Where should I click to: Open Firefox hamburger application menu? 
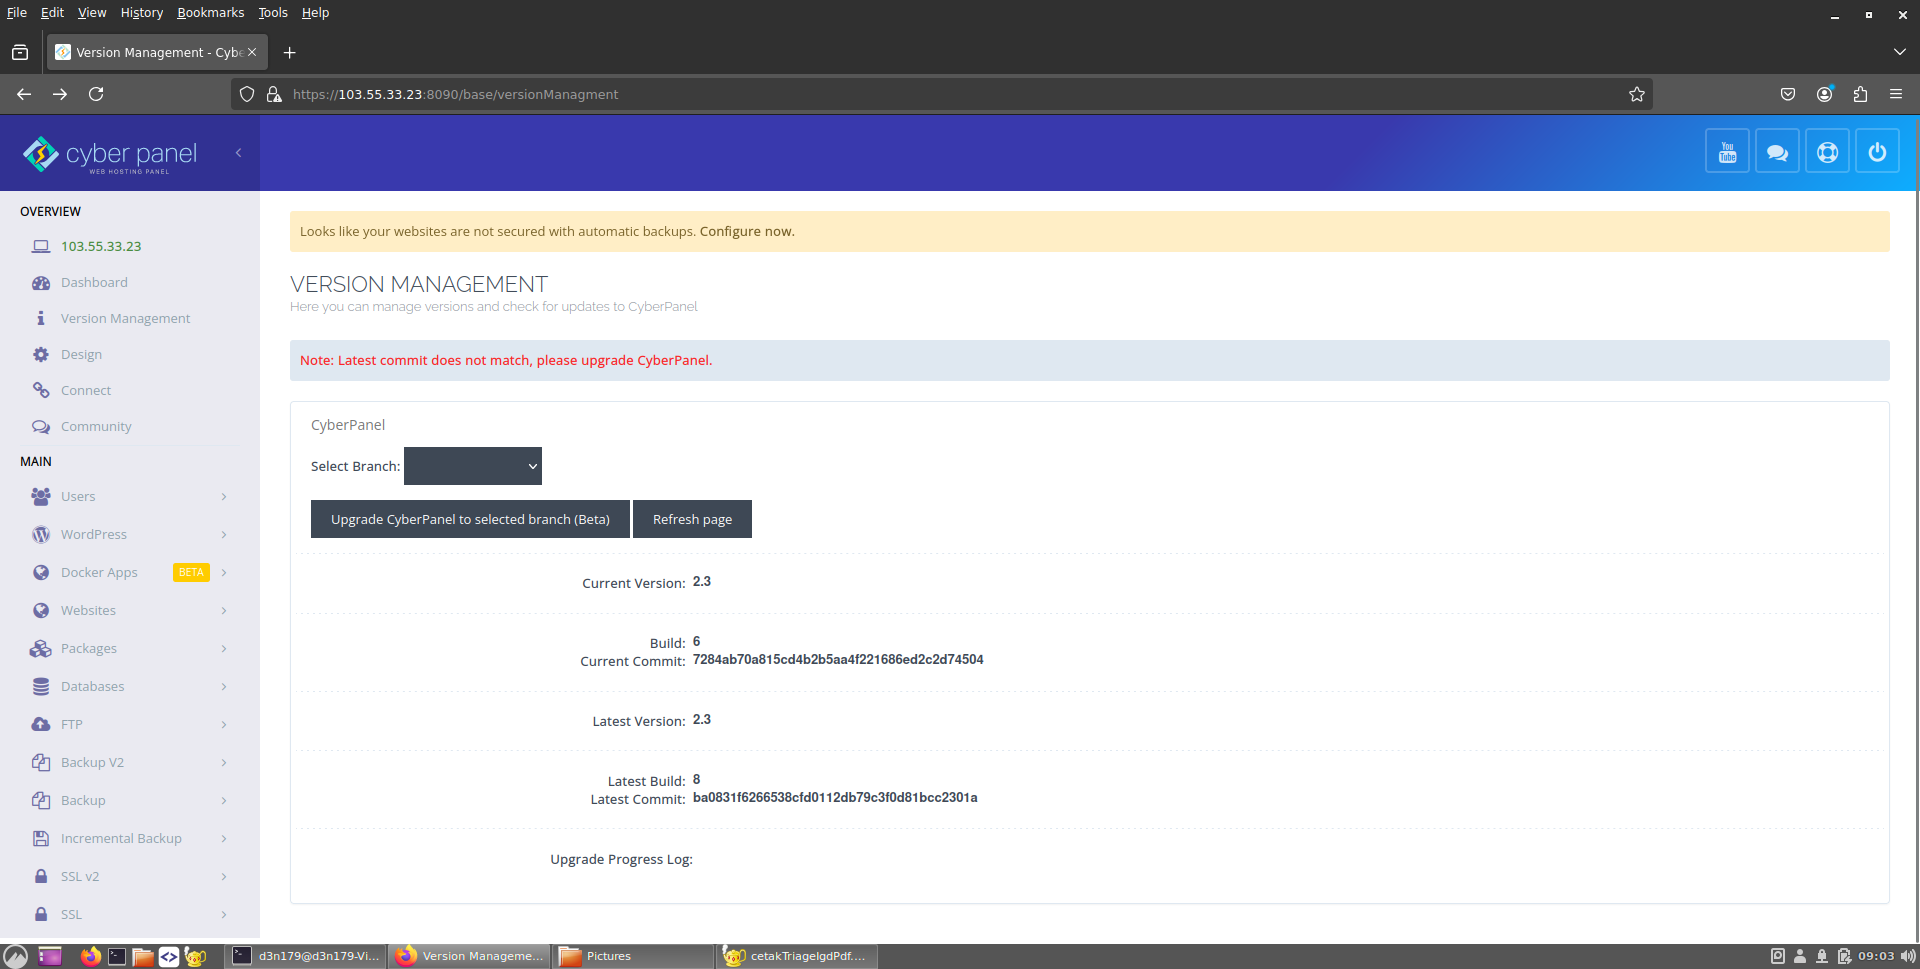point(1895,94)
